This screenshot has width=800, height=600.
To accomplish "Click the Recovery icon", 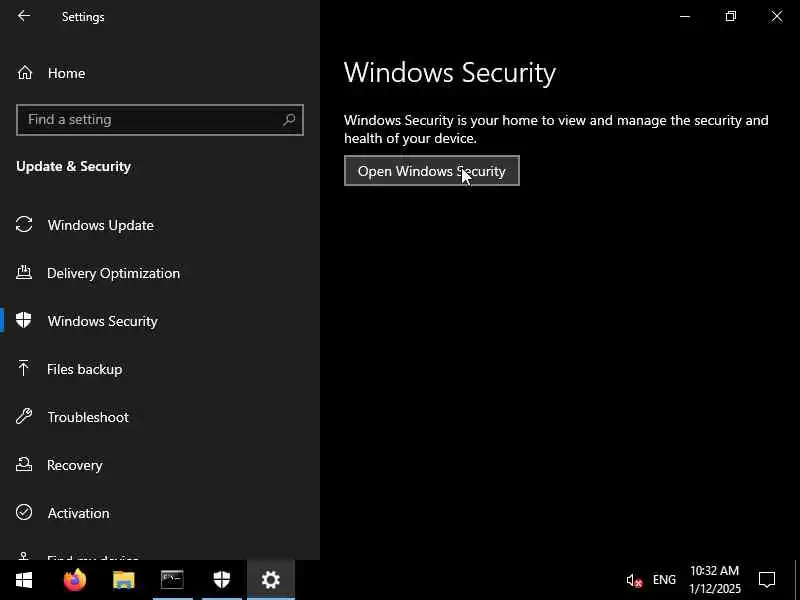I will click(x=24, y=464).
